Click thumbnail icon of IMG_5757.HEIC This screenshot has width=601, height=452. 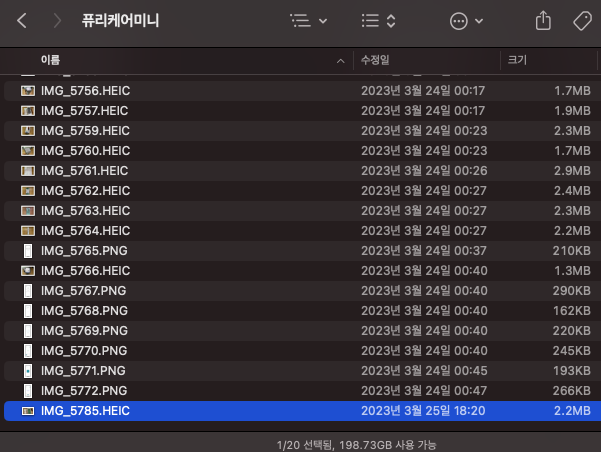point(28,111)
